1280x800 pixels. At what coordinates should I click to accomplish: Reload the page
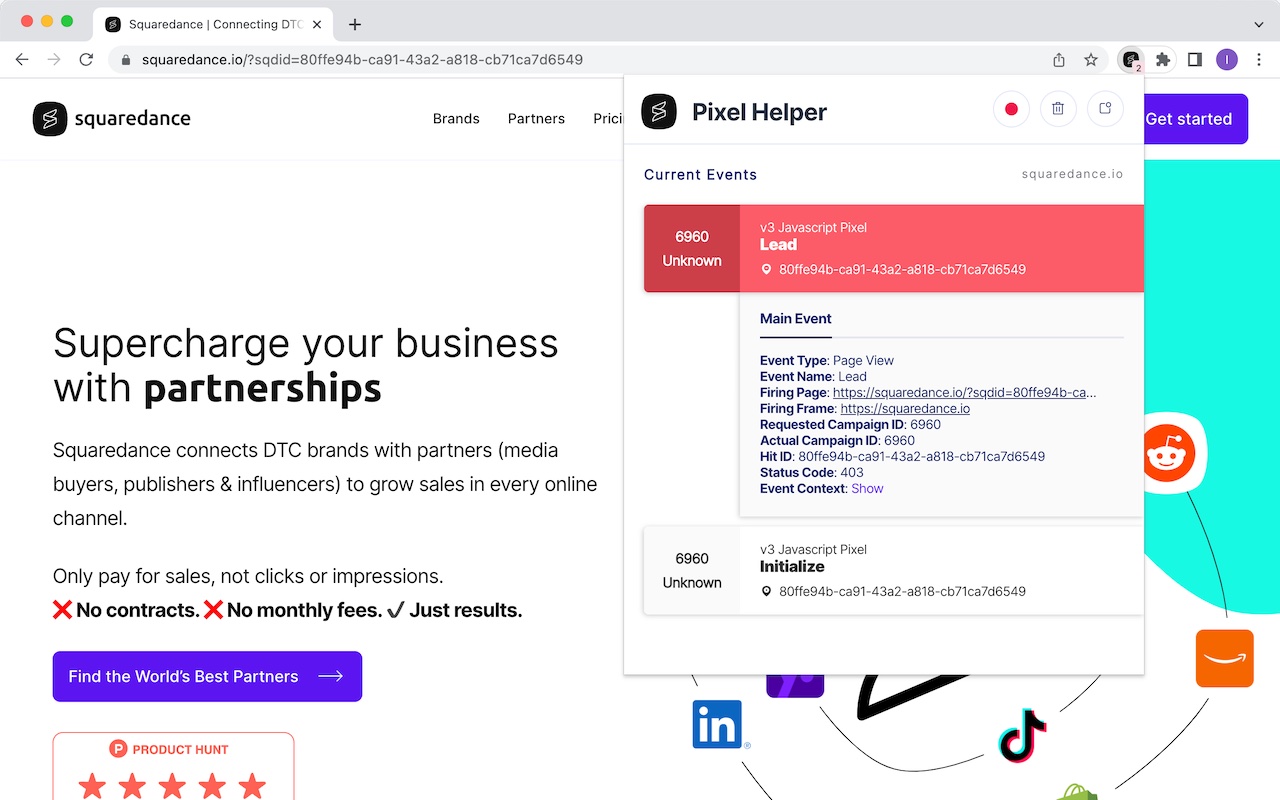click(86, 60)
